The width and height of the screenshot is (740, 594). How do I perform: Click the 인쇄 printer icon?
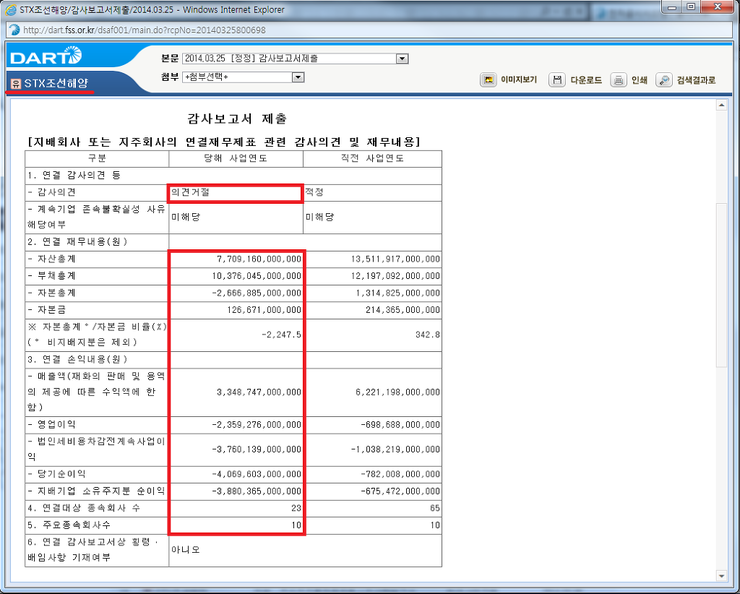pyautogui.click(x=618, y=80)
